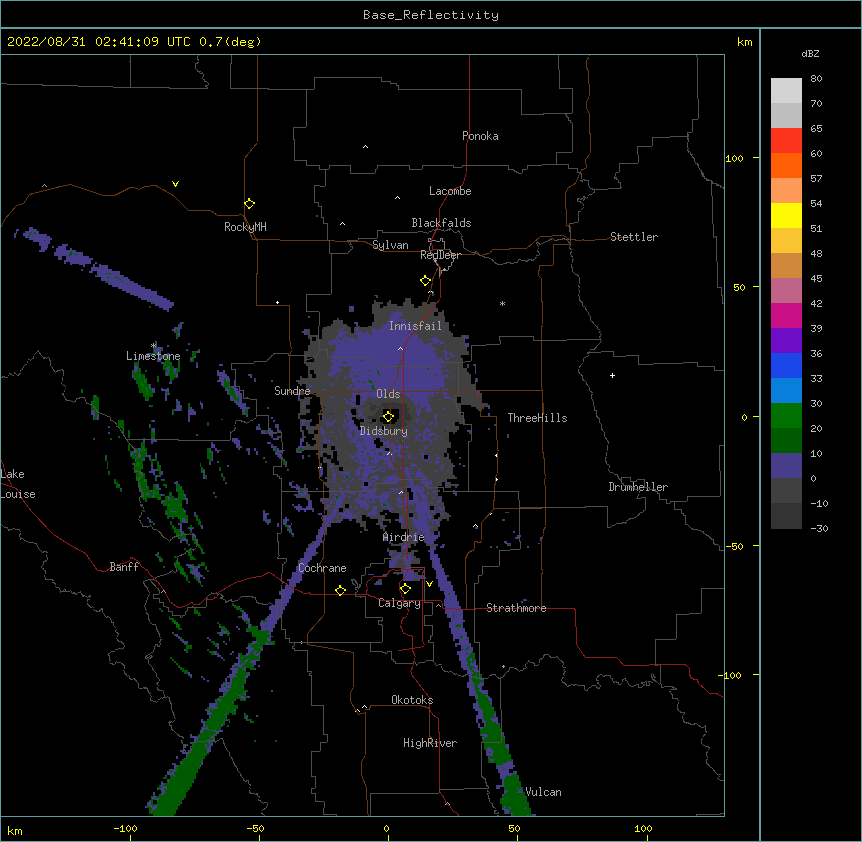Click the Ponoka town label
The width and height of the screenshot is (862, 842).
coord(480,136)
